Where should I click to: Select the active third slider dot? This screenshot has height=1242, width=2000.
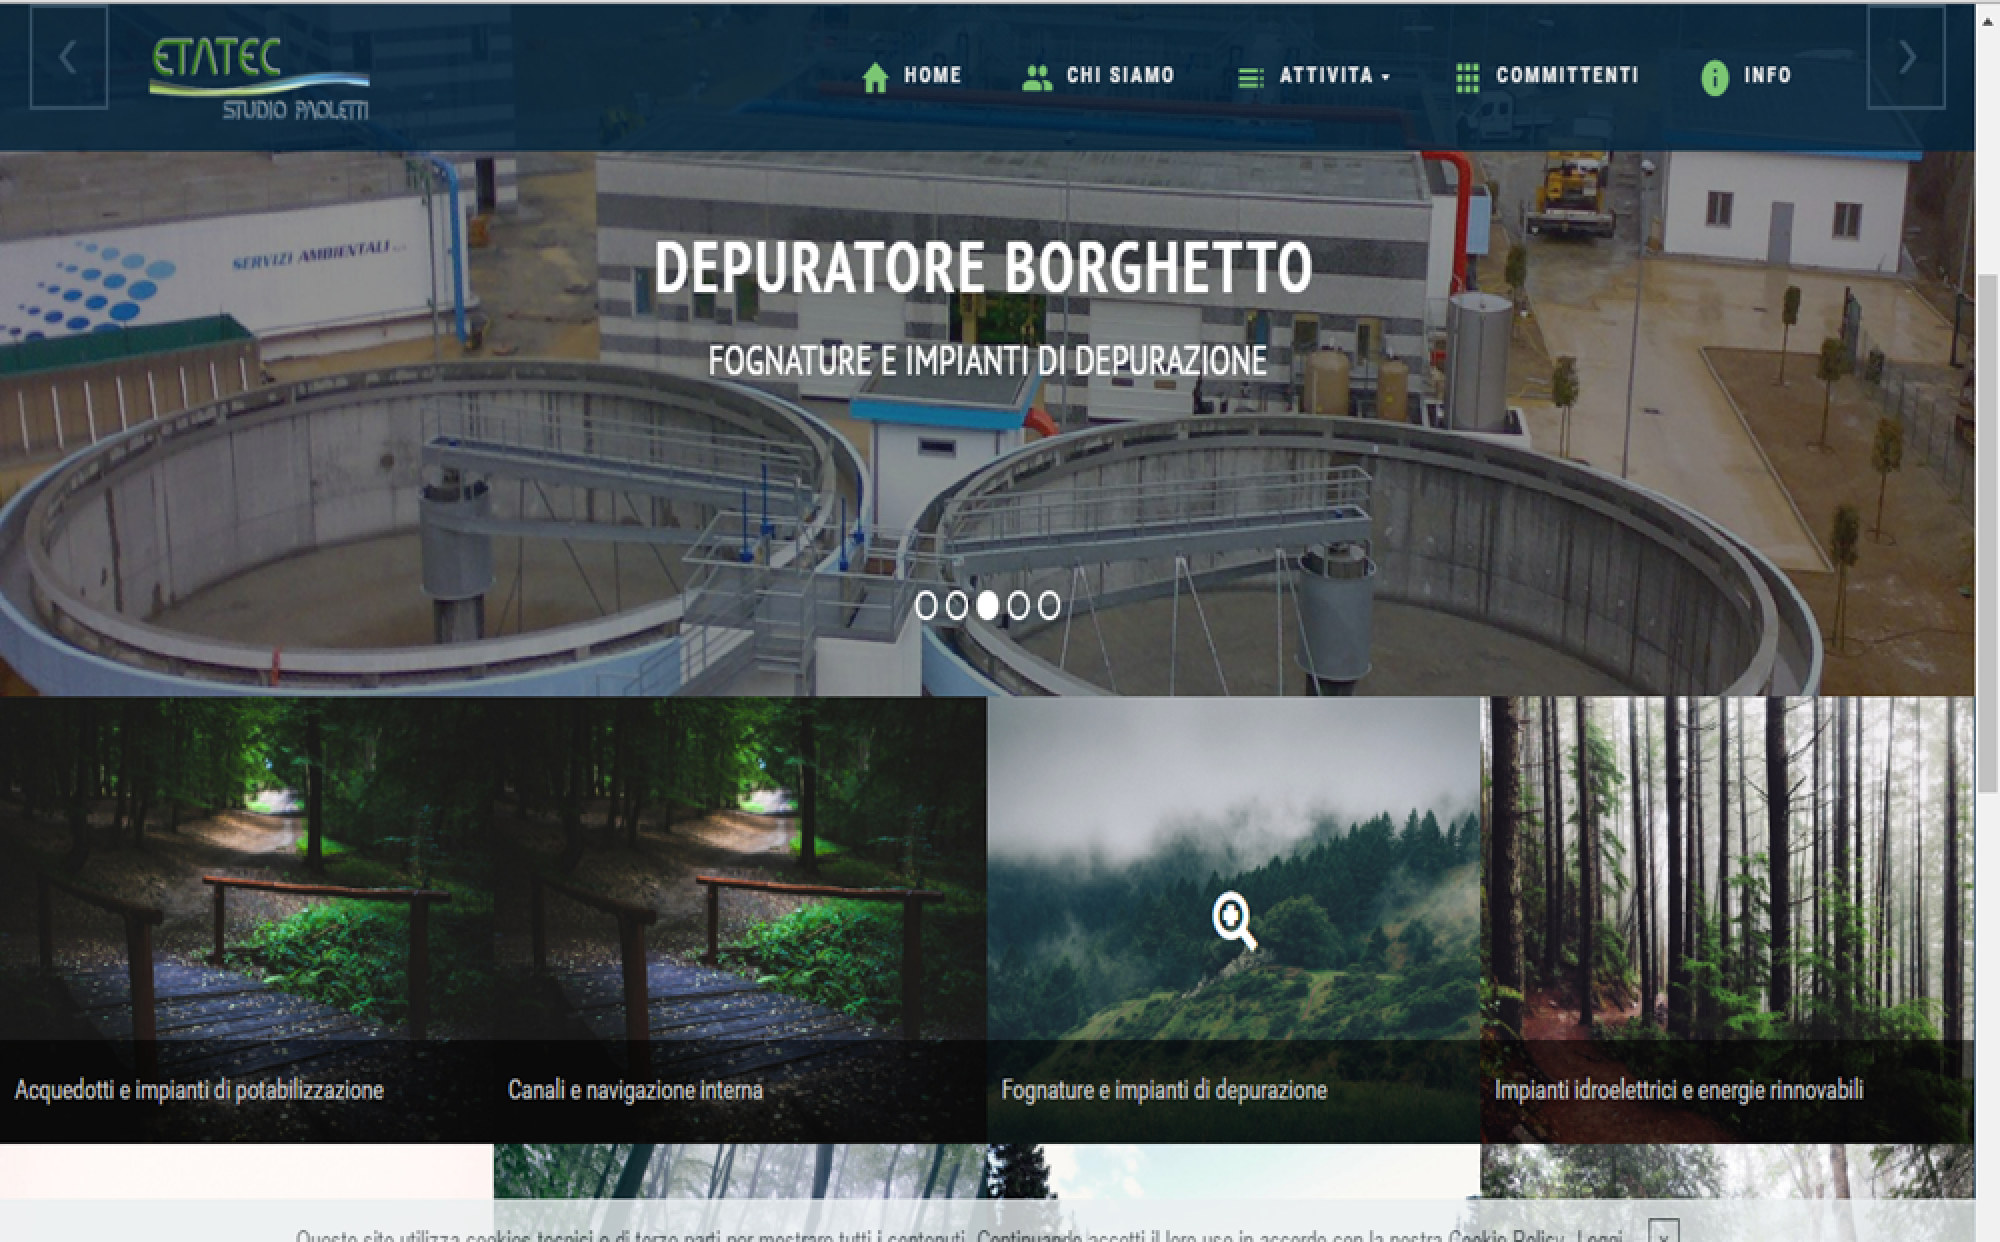pos(988,606)
